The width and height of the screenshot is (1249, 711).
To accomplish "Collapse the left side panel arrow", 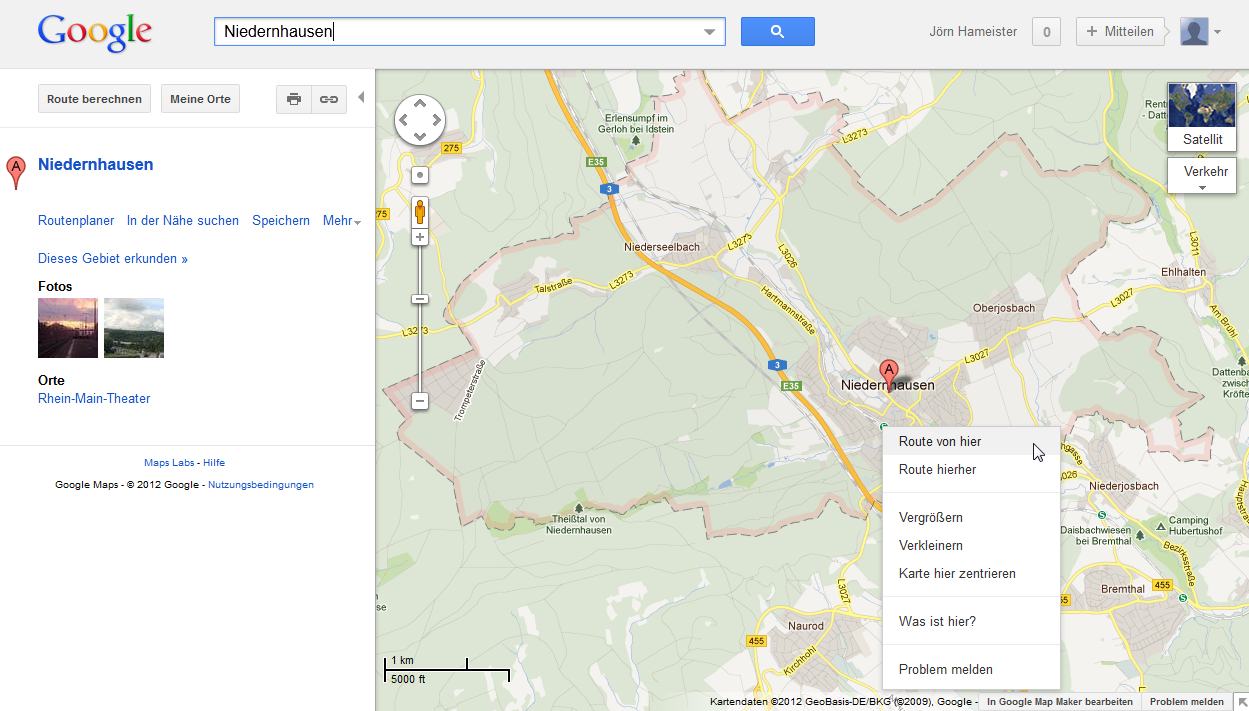I will pyautogui.click(x=361, y=98).
